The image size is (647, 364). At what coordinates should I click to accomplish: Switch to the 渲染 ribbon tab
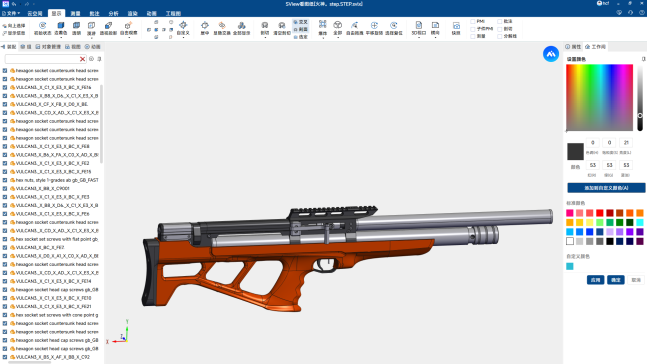(x=132, y=13)
